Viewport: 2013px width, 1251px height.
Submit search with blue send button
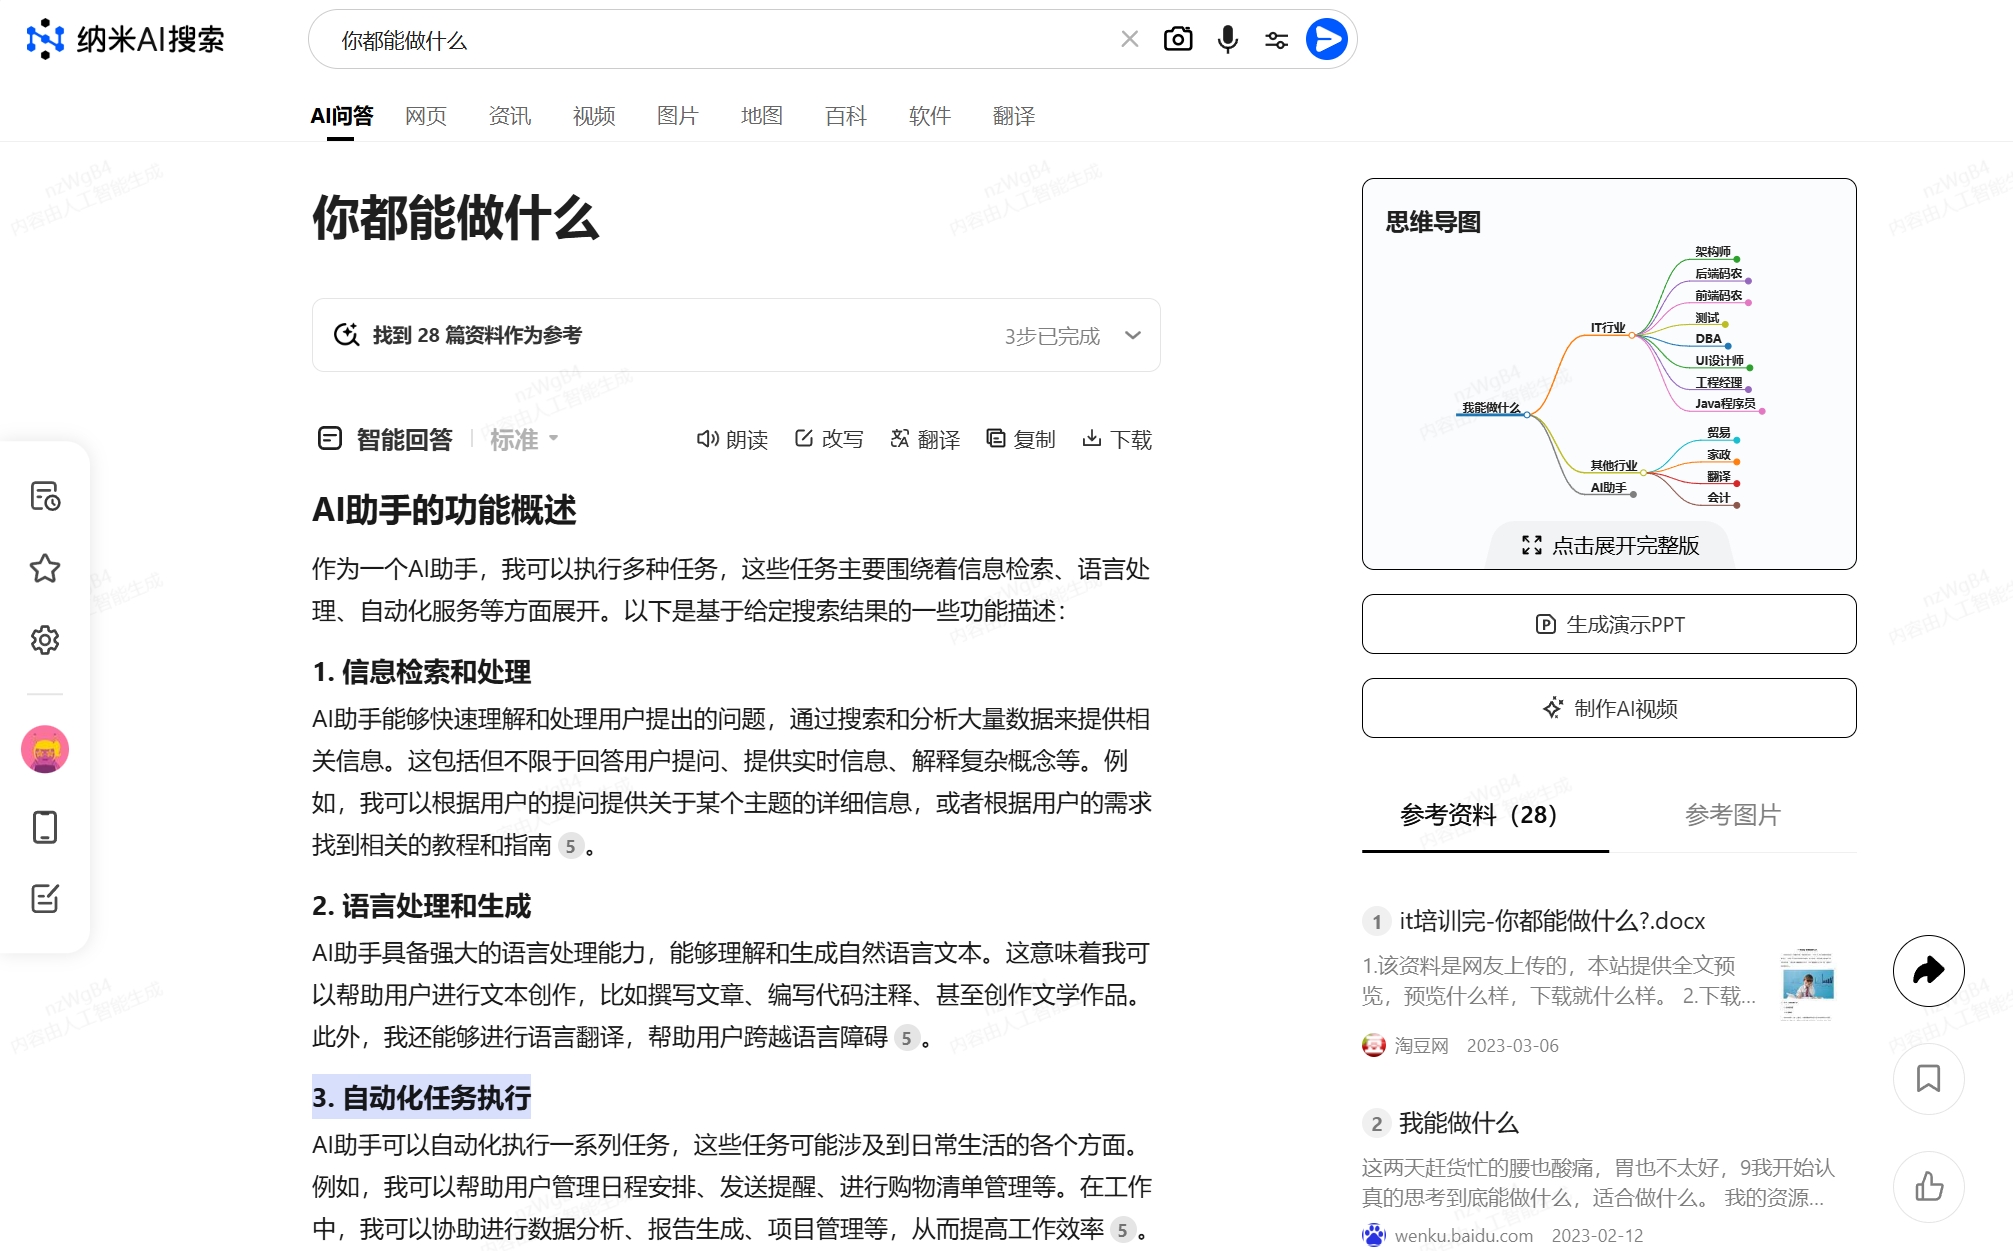[x=1326, y=39]
